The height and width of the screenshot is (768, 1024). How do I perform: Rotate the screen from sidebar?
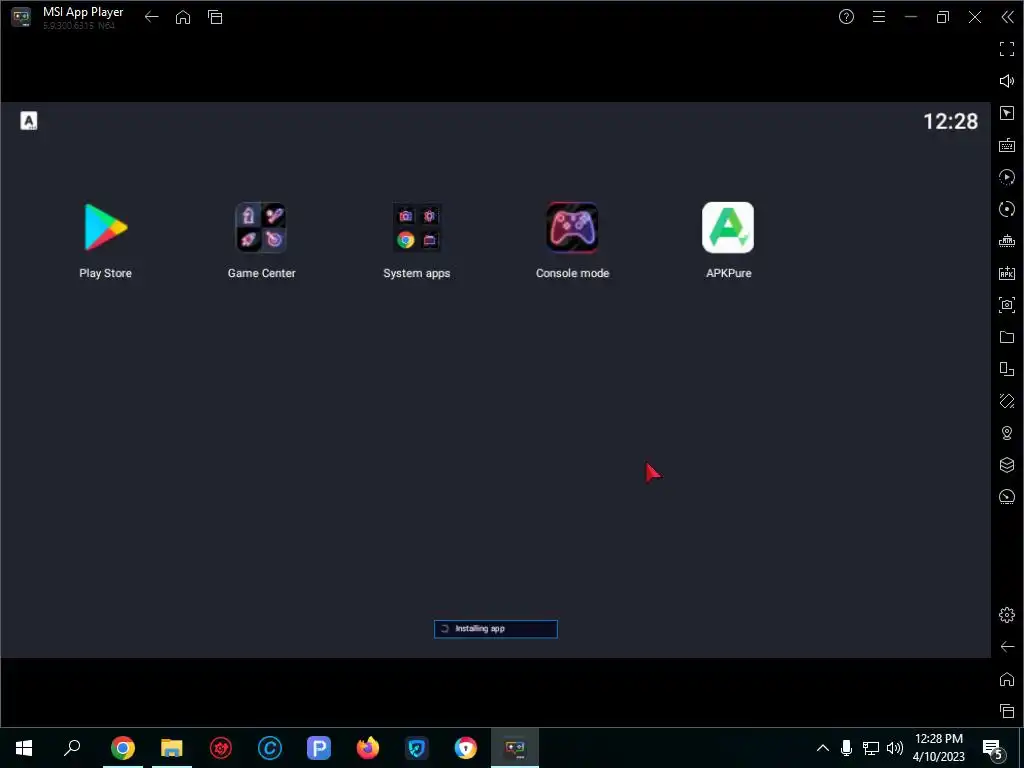pos(1007,401)
